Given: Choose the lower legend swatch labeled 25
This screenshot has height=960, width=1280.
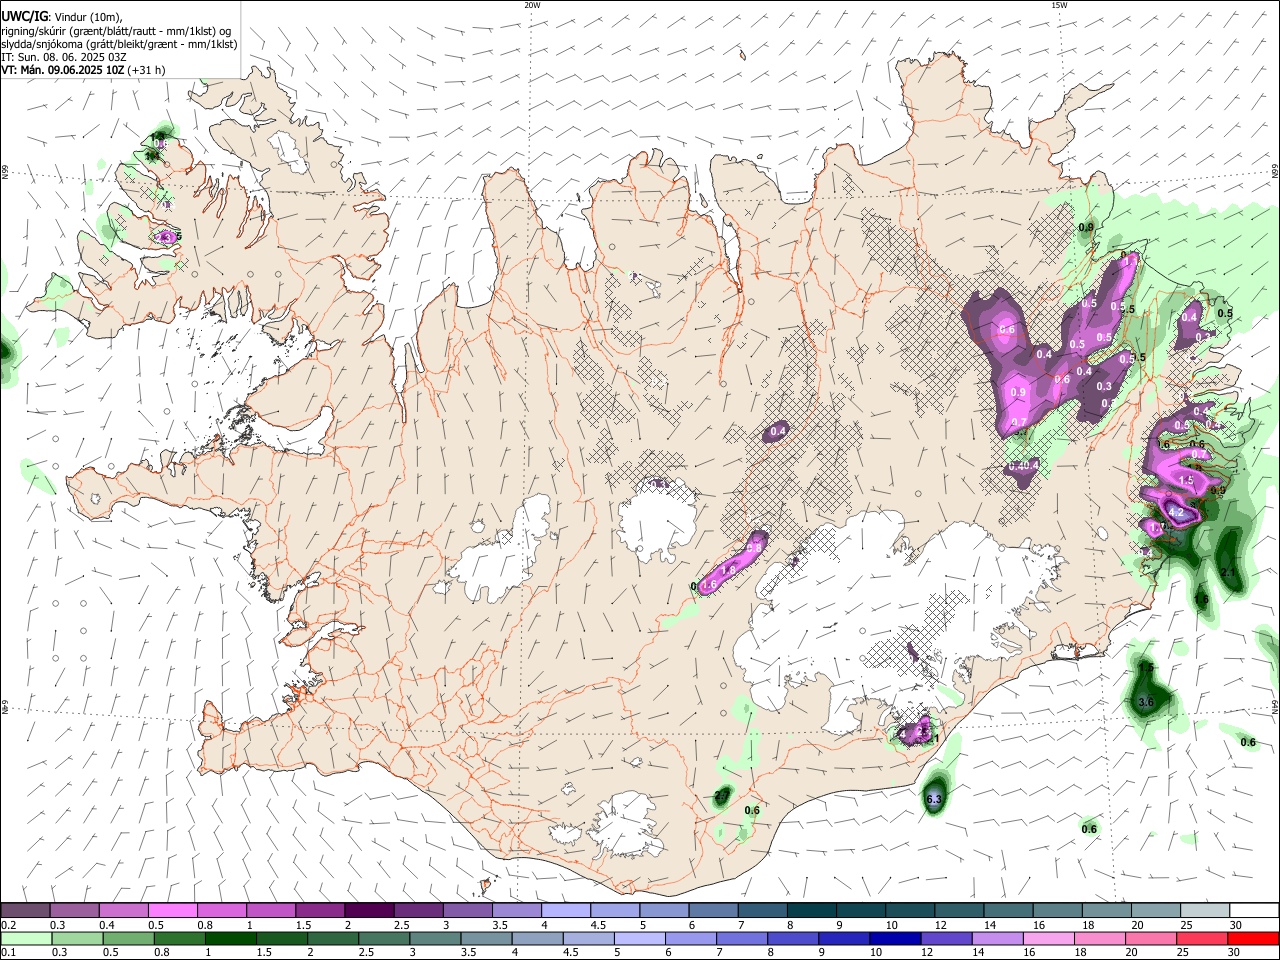Looking at the screenshot, I should (x=1201, y=939).
